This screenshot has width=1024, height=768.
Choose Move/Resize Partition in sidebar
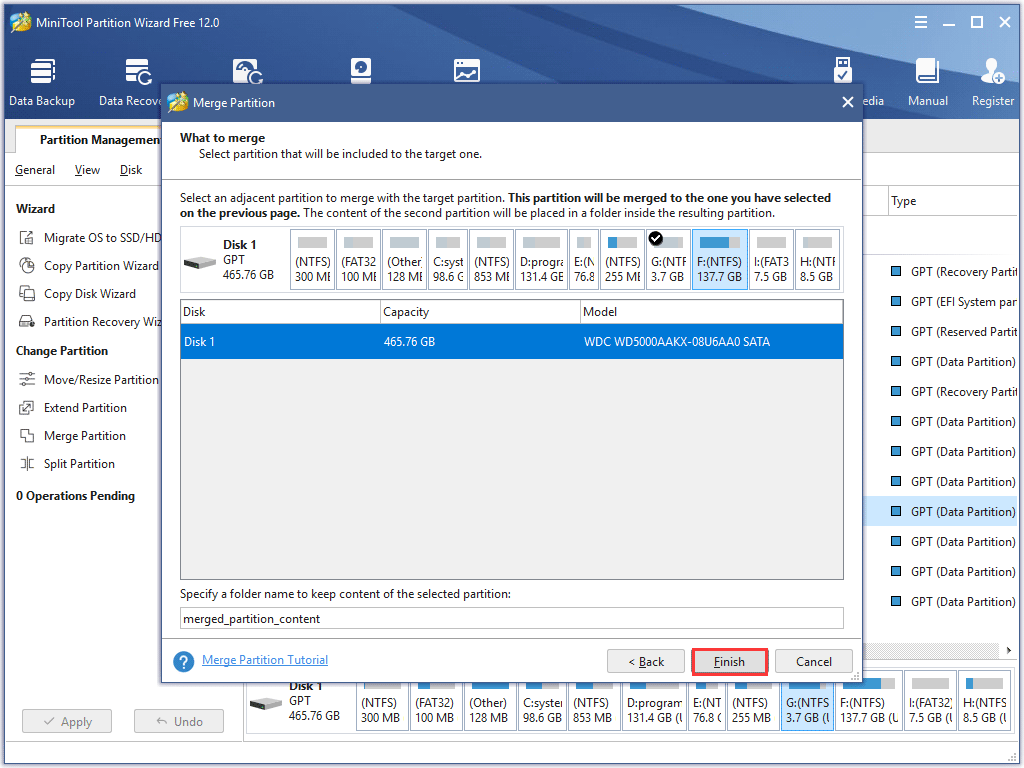[x=89, y=380]
